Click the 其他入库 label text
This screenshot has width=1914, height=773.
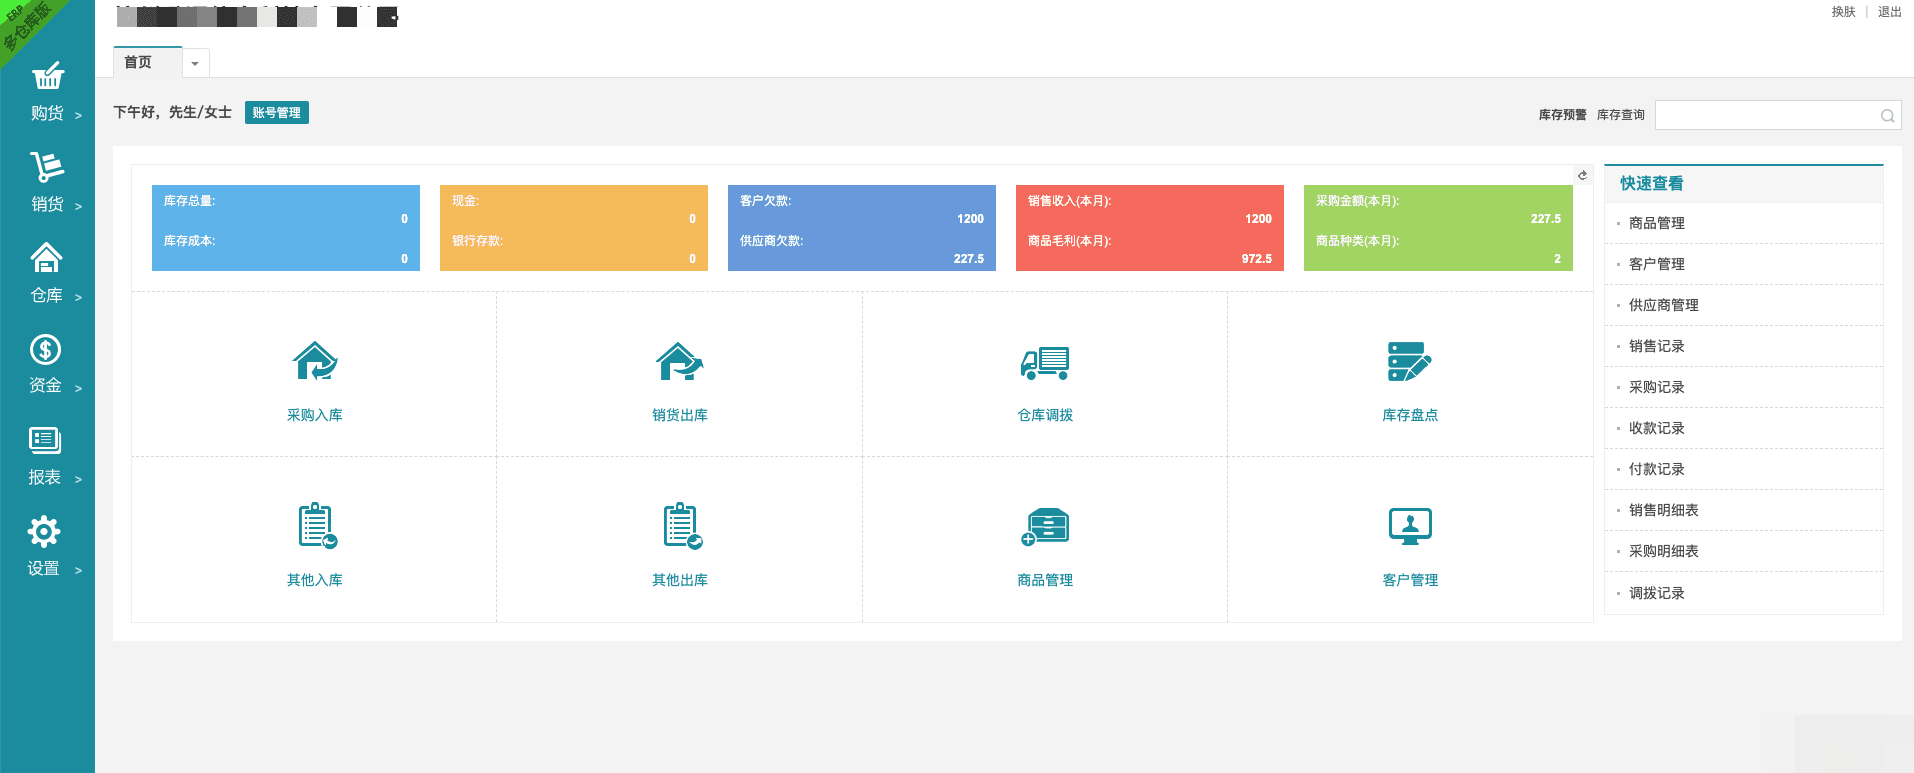tap(315, 580)
